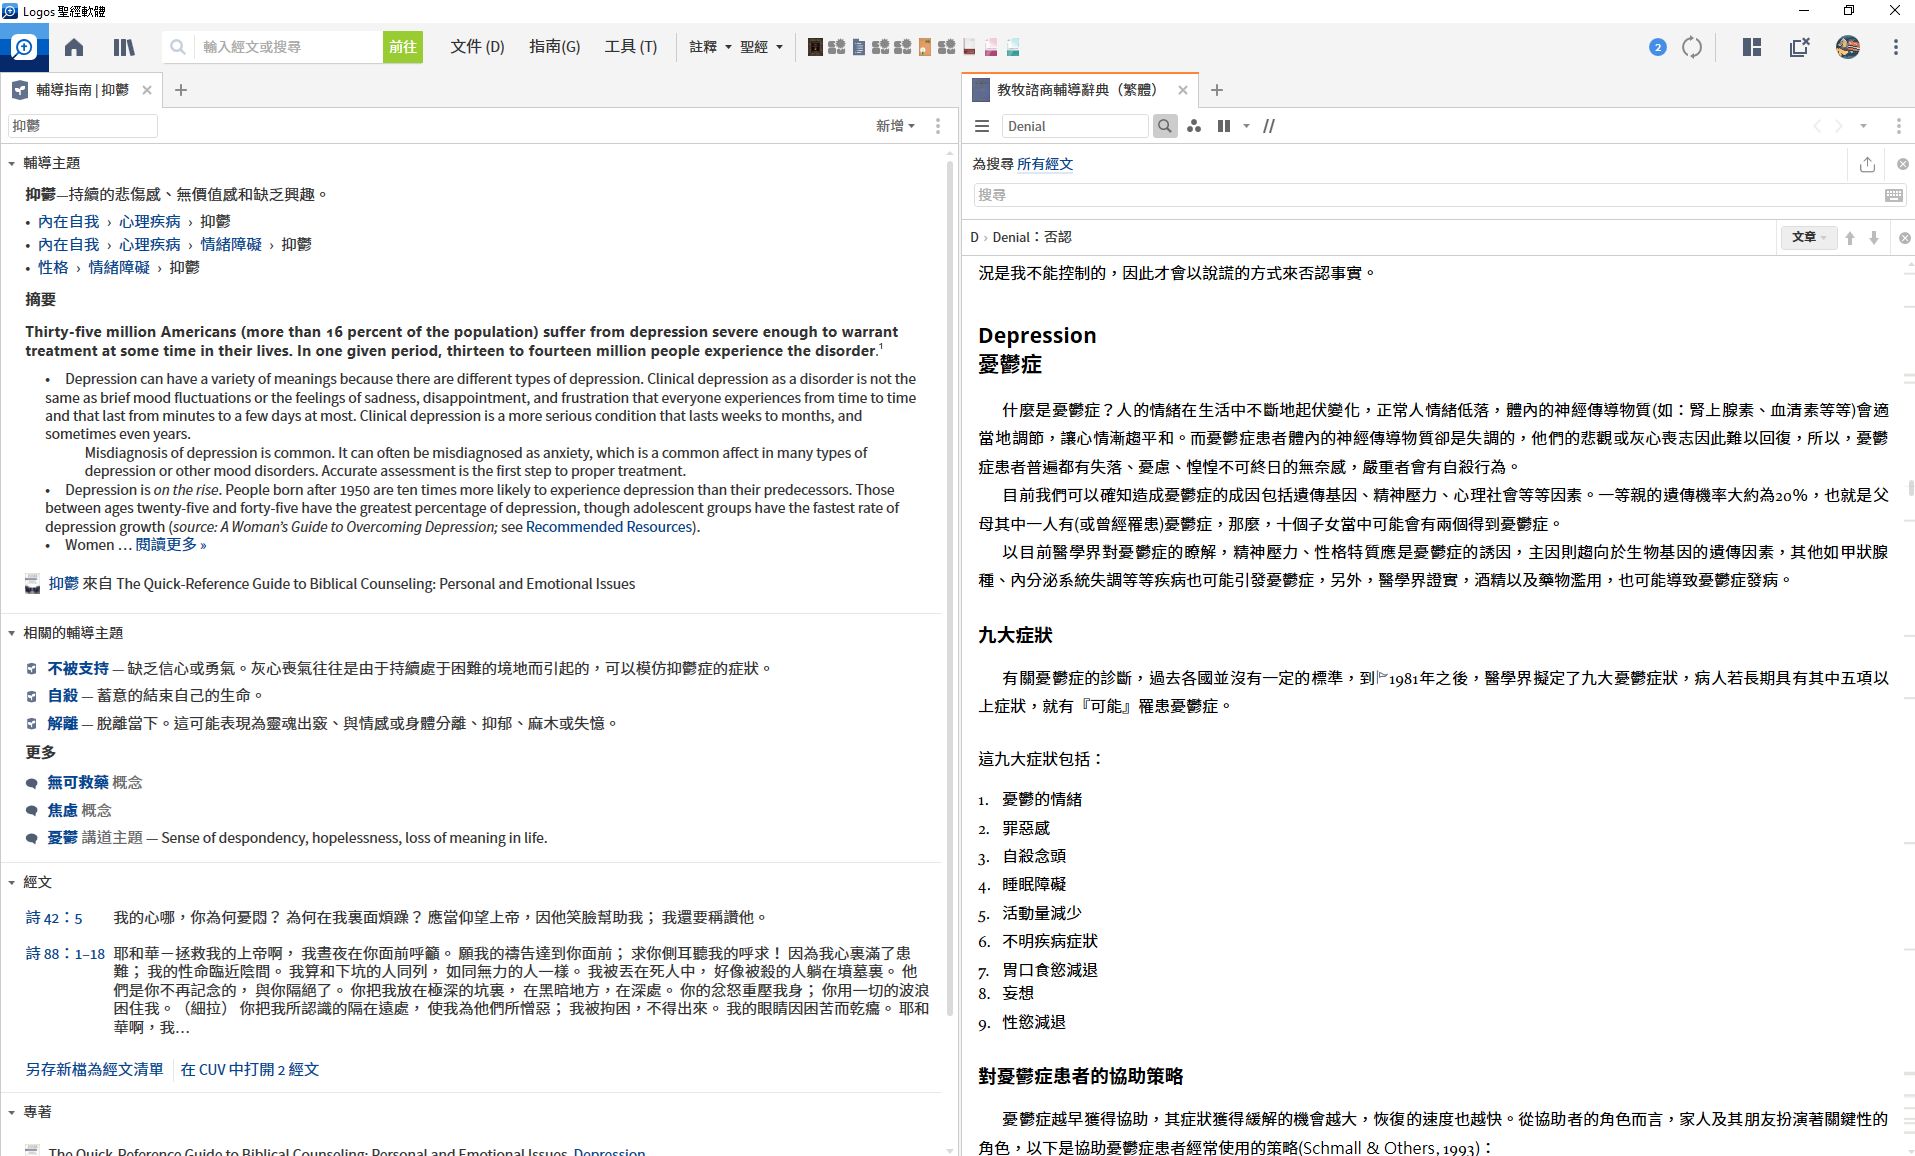Open the 工具 (T) menu
Screen dimensions: 1915x1156
click(630, 47)
